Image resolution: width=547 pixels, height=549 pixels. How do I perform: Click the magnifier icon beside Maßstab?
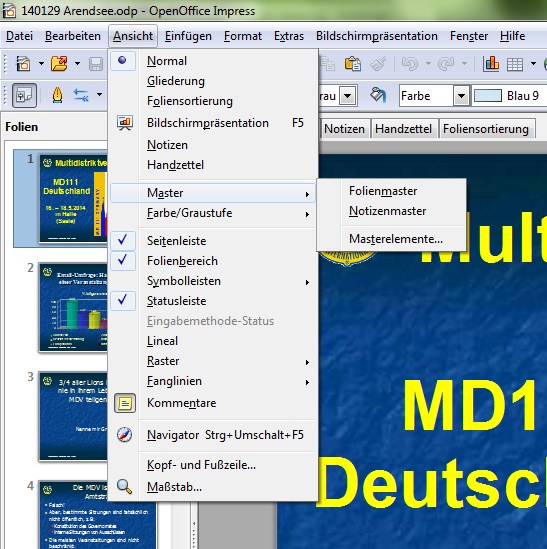tap(124, 487)
